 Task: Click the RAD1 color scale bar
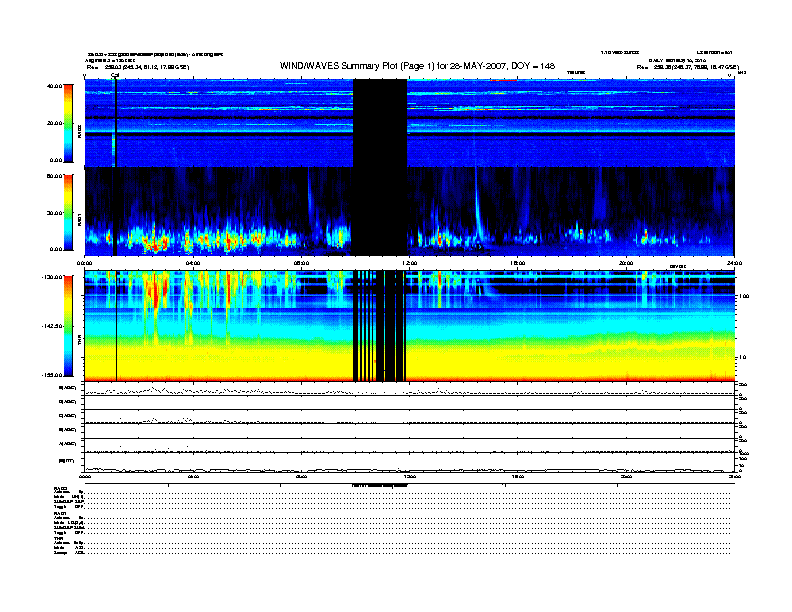point(69,212)
